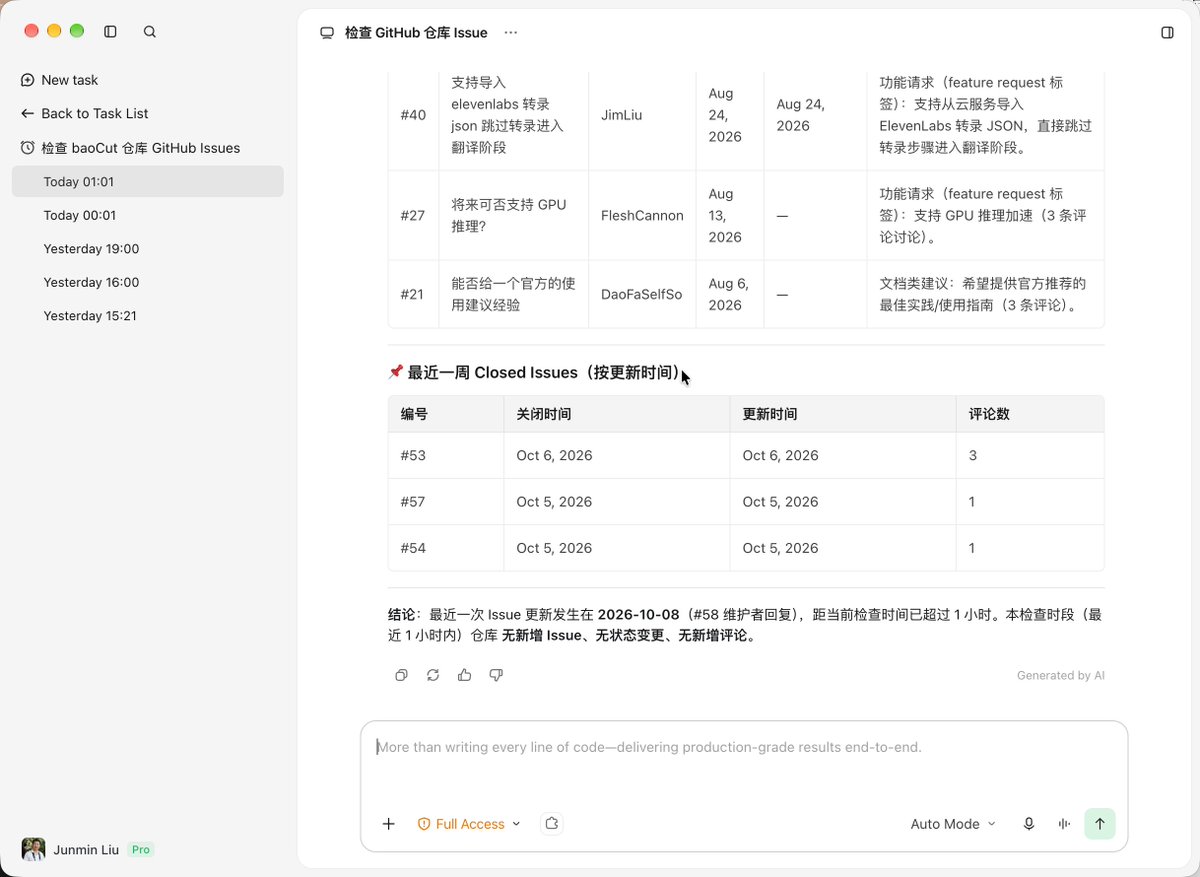Click the 最近一周 Closed Issues heading
Image resolution: width=1200 pixels, height=877 pixels.
(535, 373)
